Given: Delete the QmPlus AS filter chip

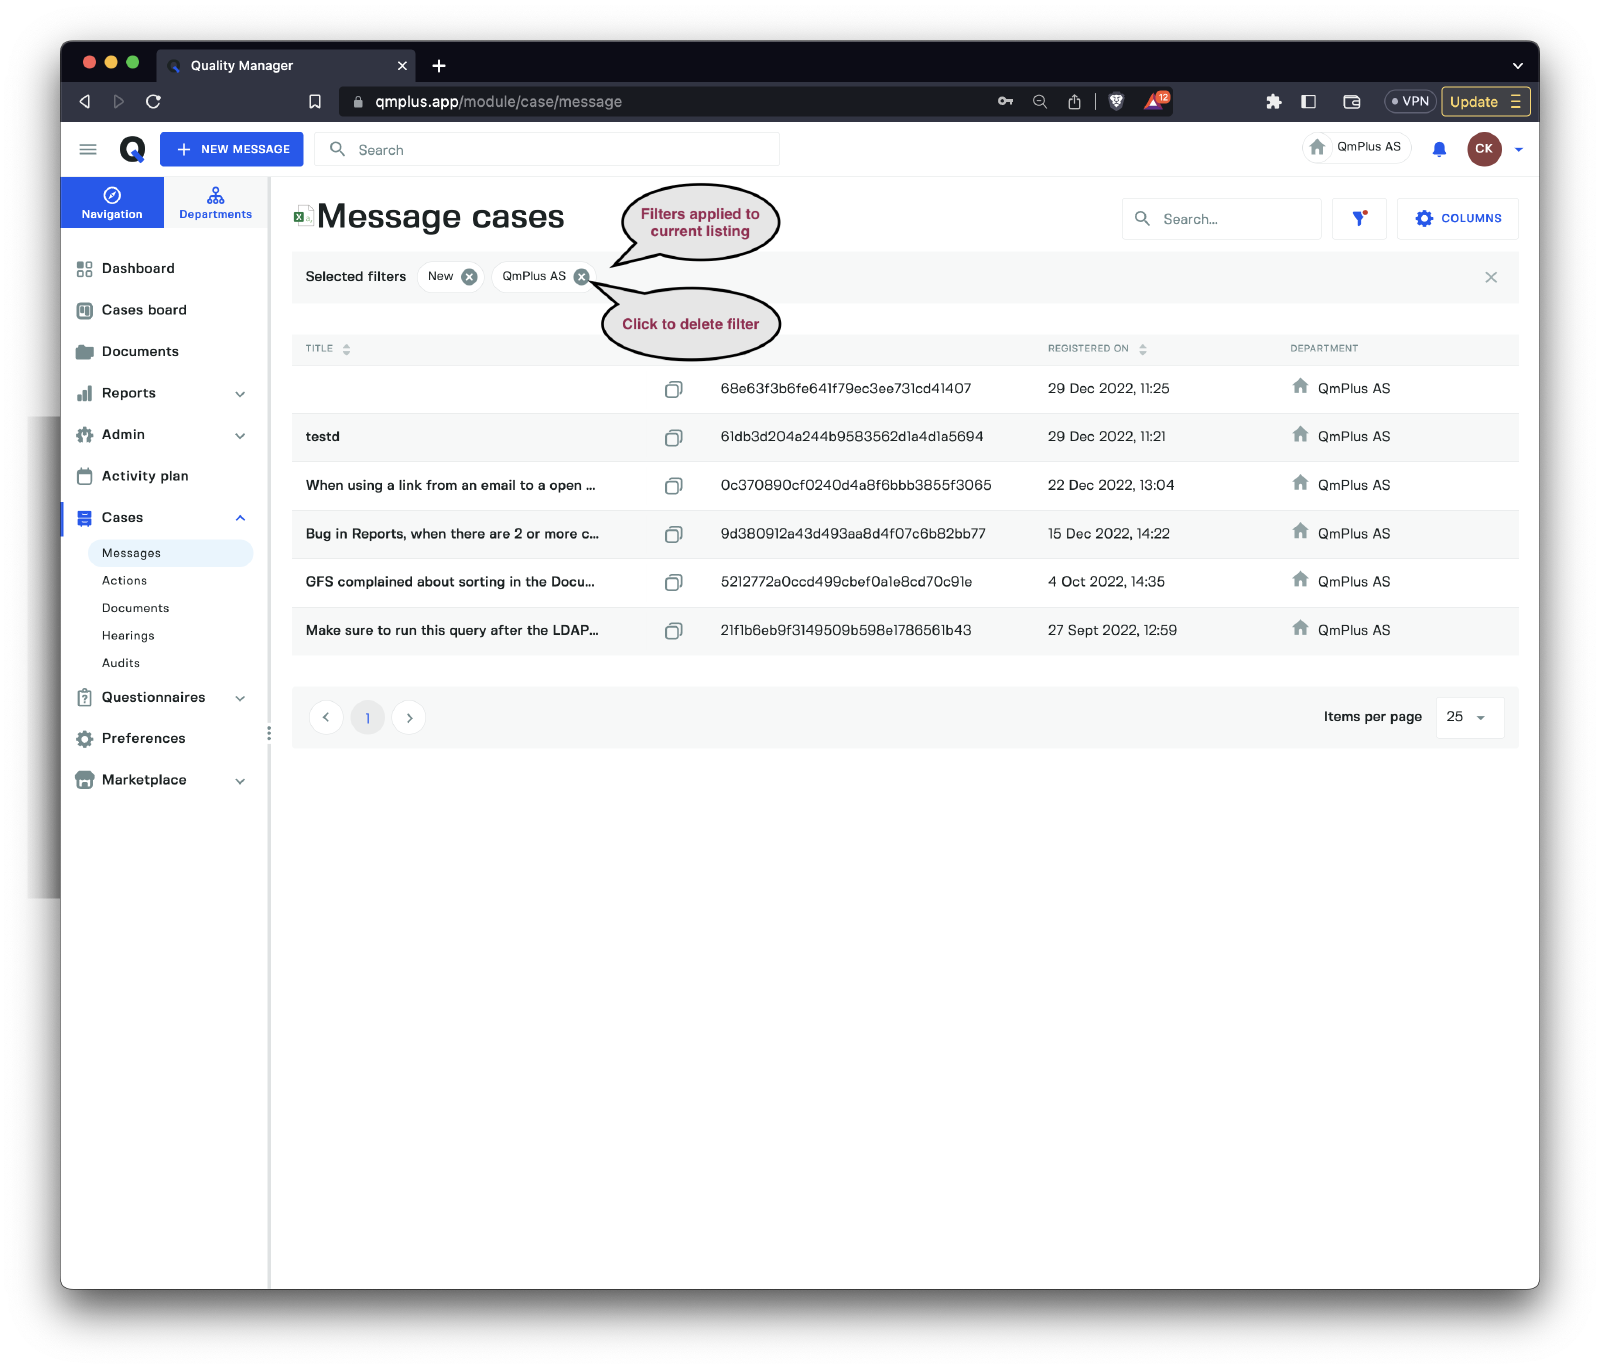Looking at the screenshot, I should pos(581,277).
